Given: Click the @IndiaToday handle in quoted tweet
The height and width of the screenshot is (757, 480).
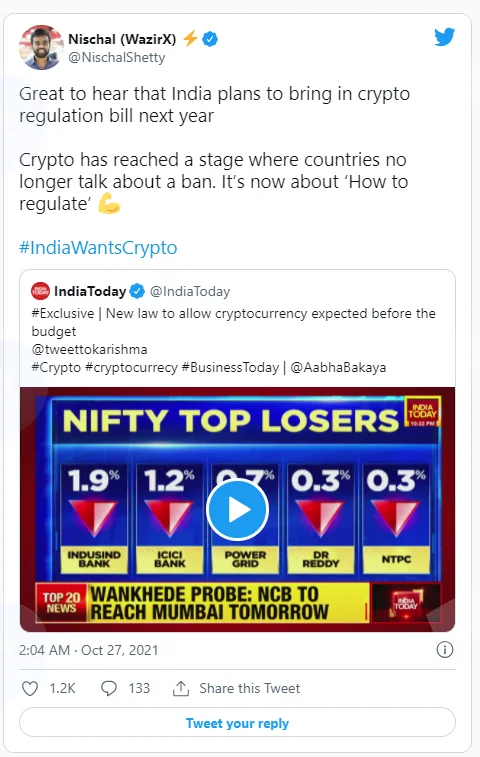Looking at the screenshot, I should point(190,292).
